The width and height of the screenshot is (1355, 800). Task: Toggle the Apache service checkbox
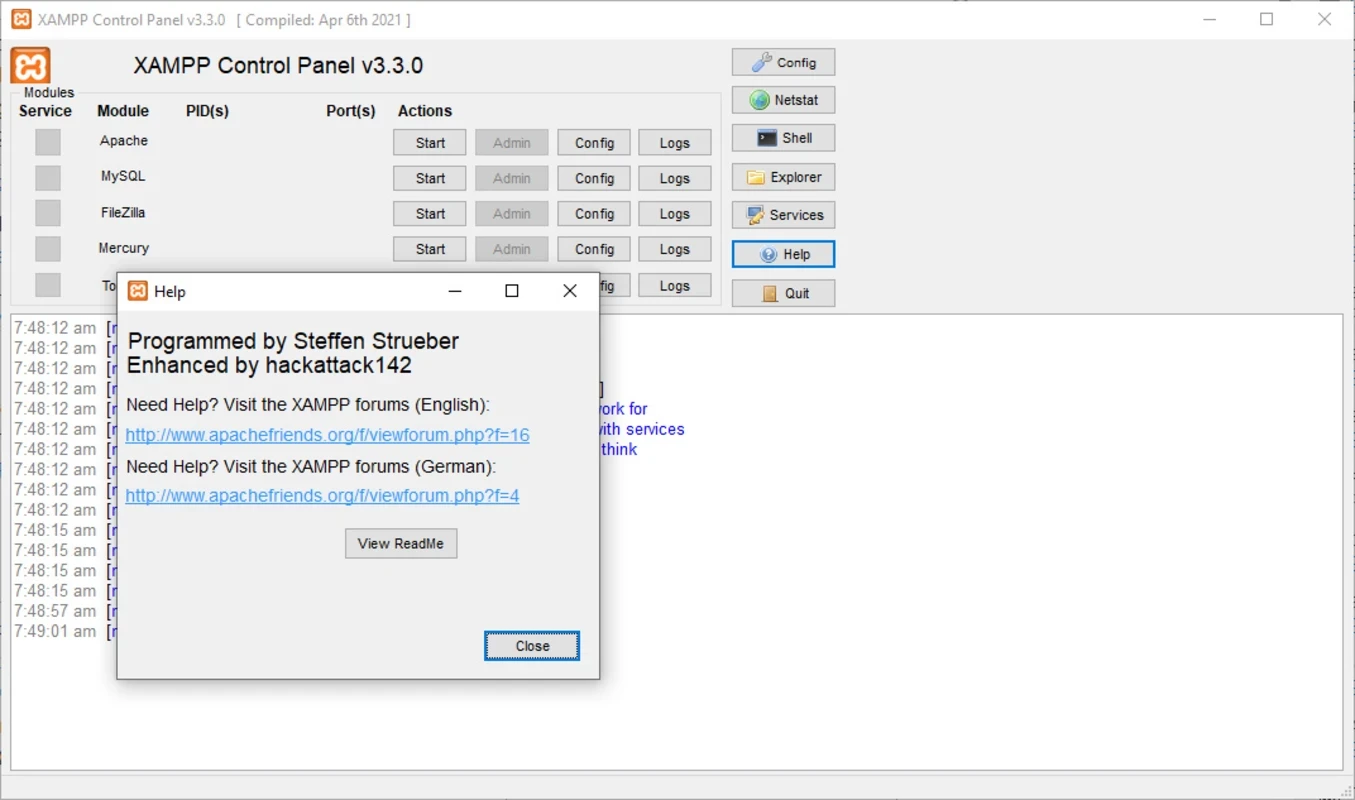pyautogui.click(x=48, y=142)
